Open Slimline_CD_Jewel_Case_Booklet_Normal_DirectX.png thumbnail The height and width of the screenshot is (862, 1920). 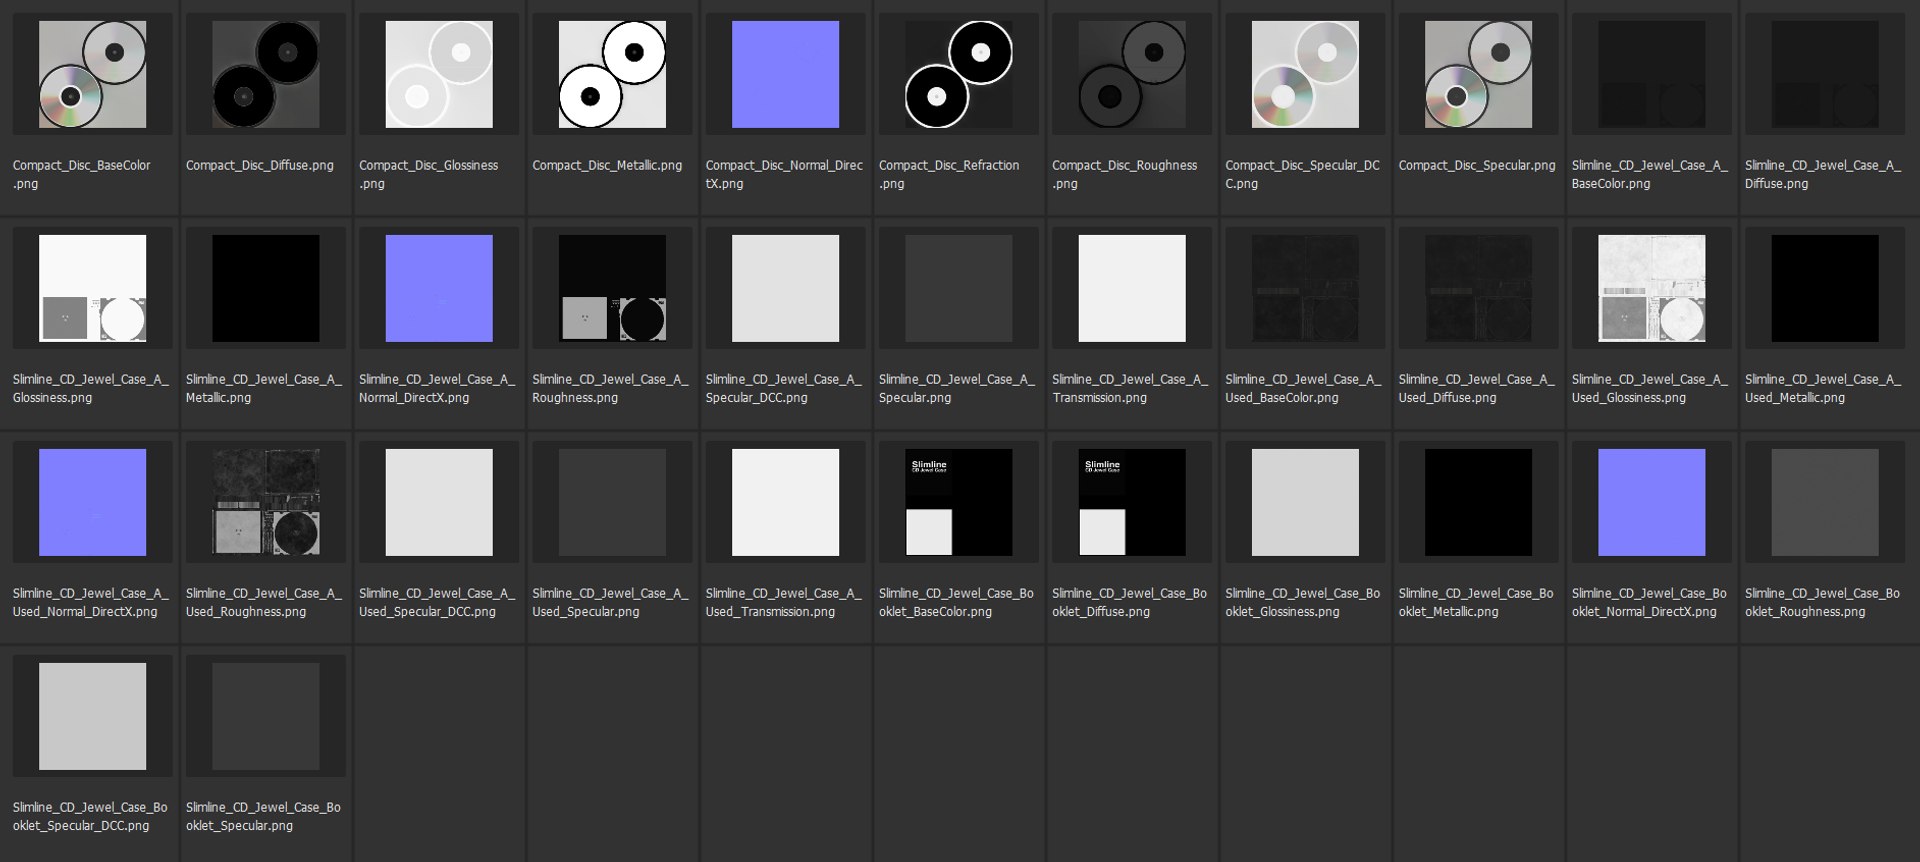click(x=1652, y=502)
